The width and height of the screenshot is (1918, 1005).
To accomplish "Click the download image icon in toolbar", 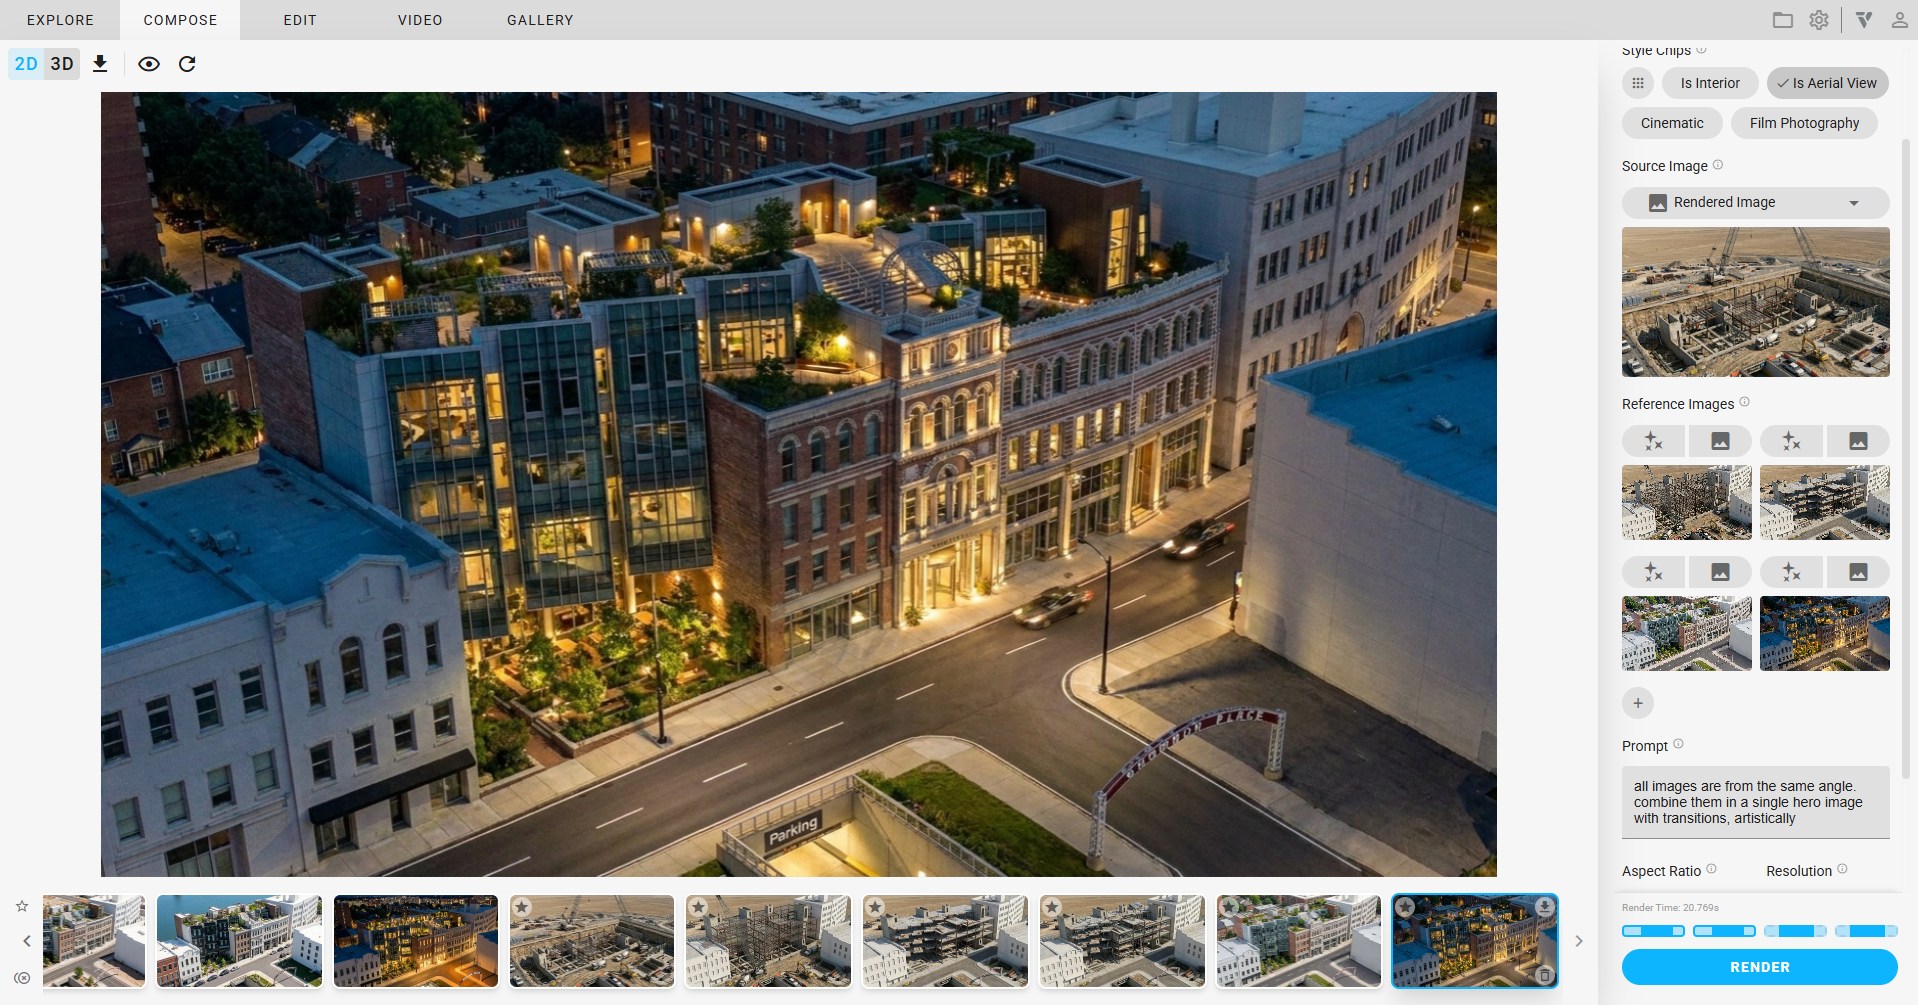I will click(100, 64).
